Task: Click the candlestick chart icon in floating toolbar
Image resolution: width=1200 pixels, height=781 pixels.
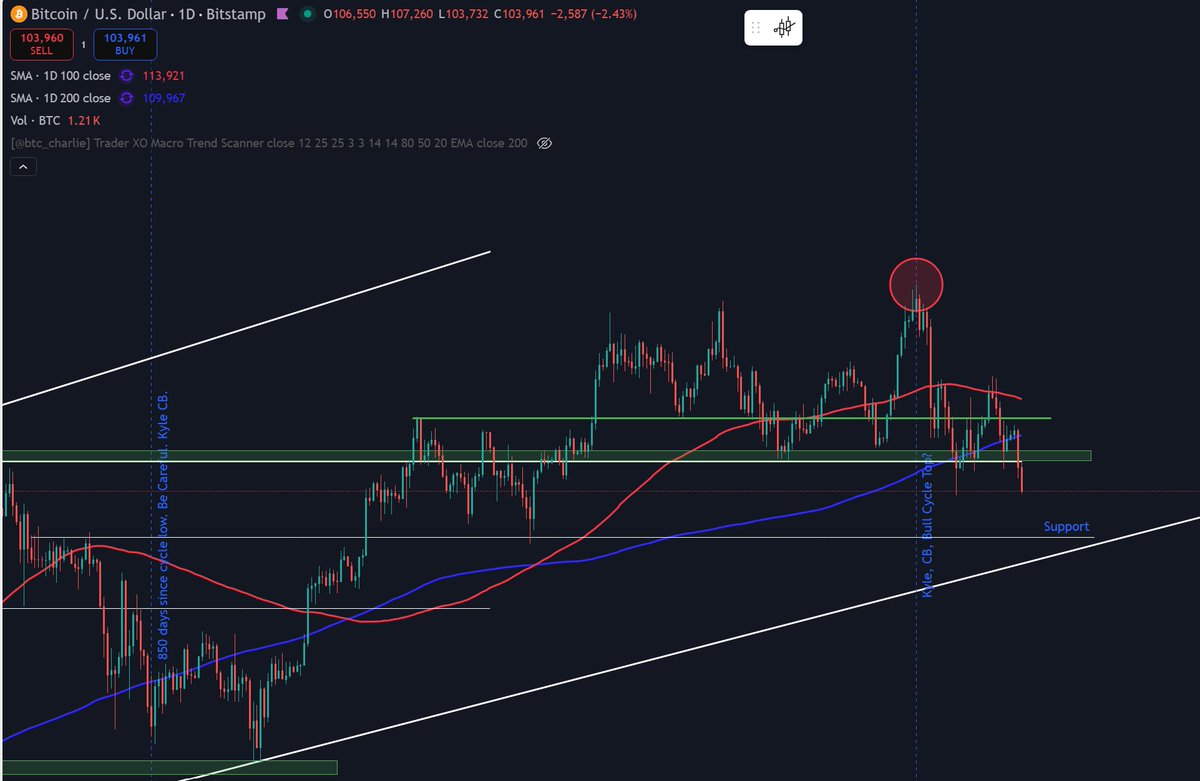Action: 787,28
